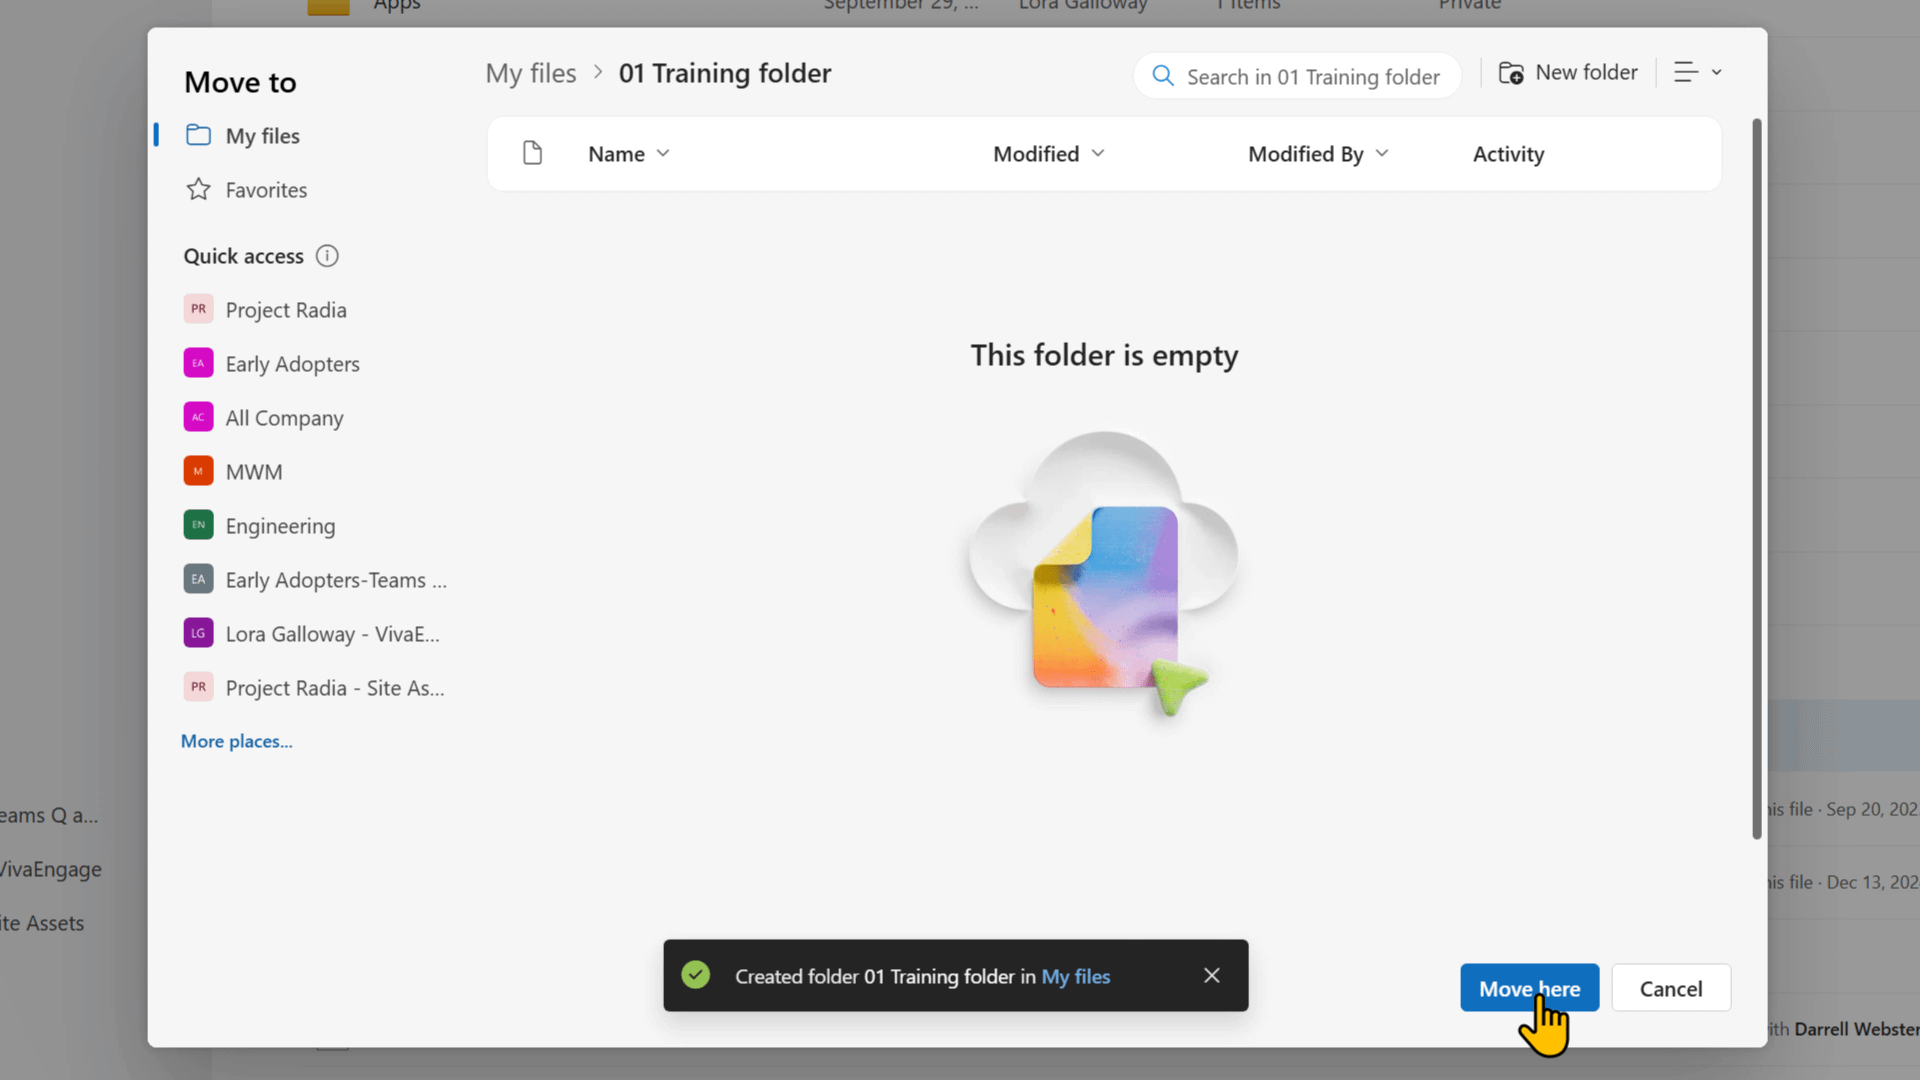Open the MWM orange site icon
1920x1080 pixels.
pyautogui.click(x=198, y=471)
